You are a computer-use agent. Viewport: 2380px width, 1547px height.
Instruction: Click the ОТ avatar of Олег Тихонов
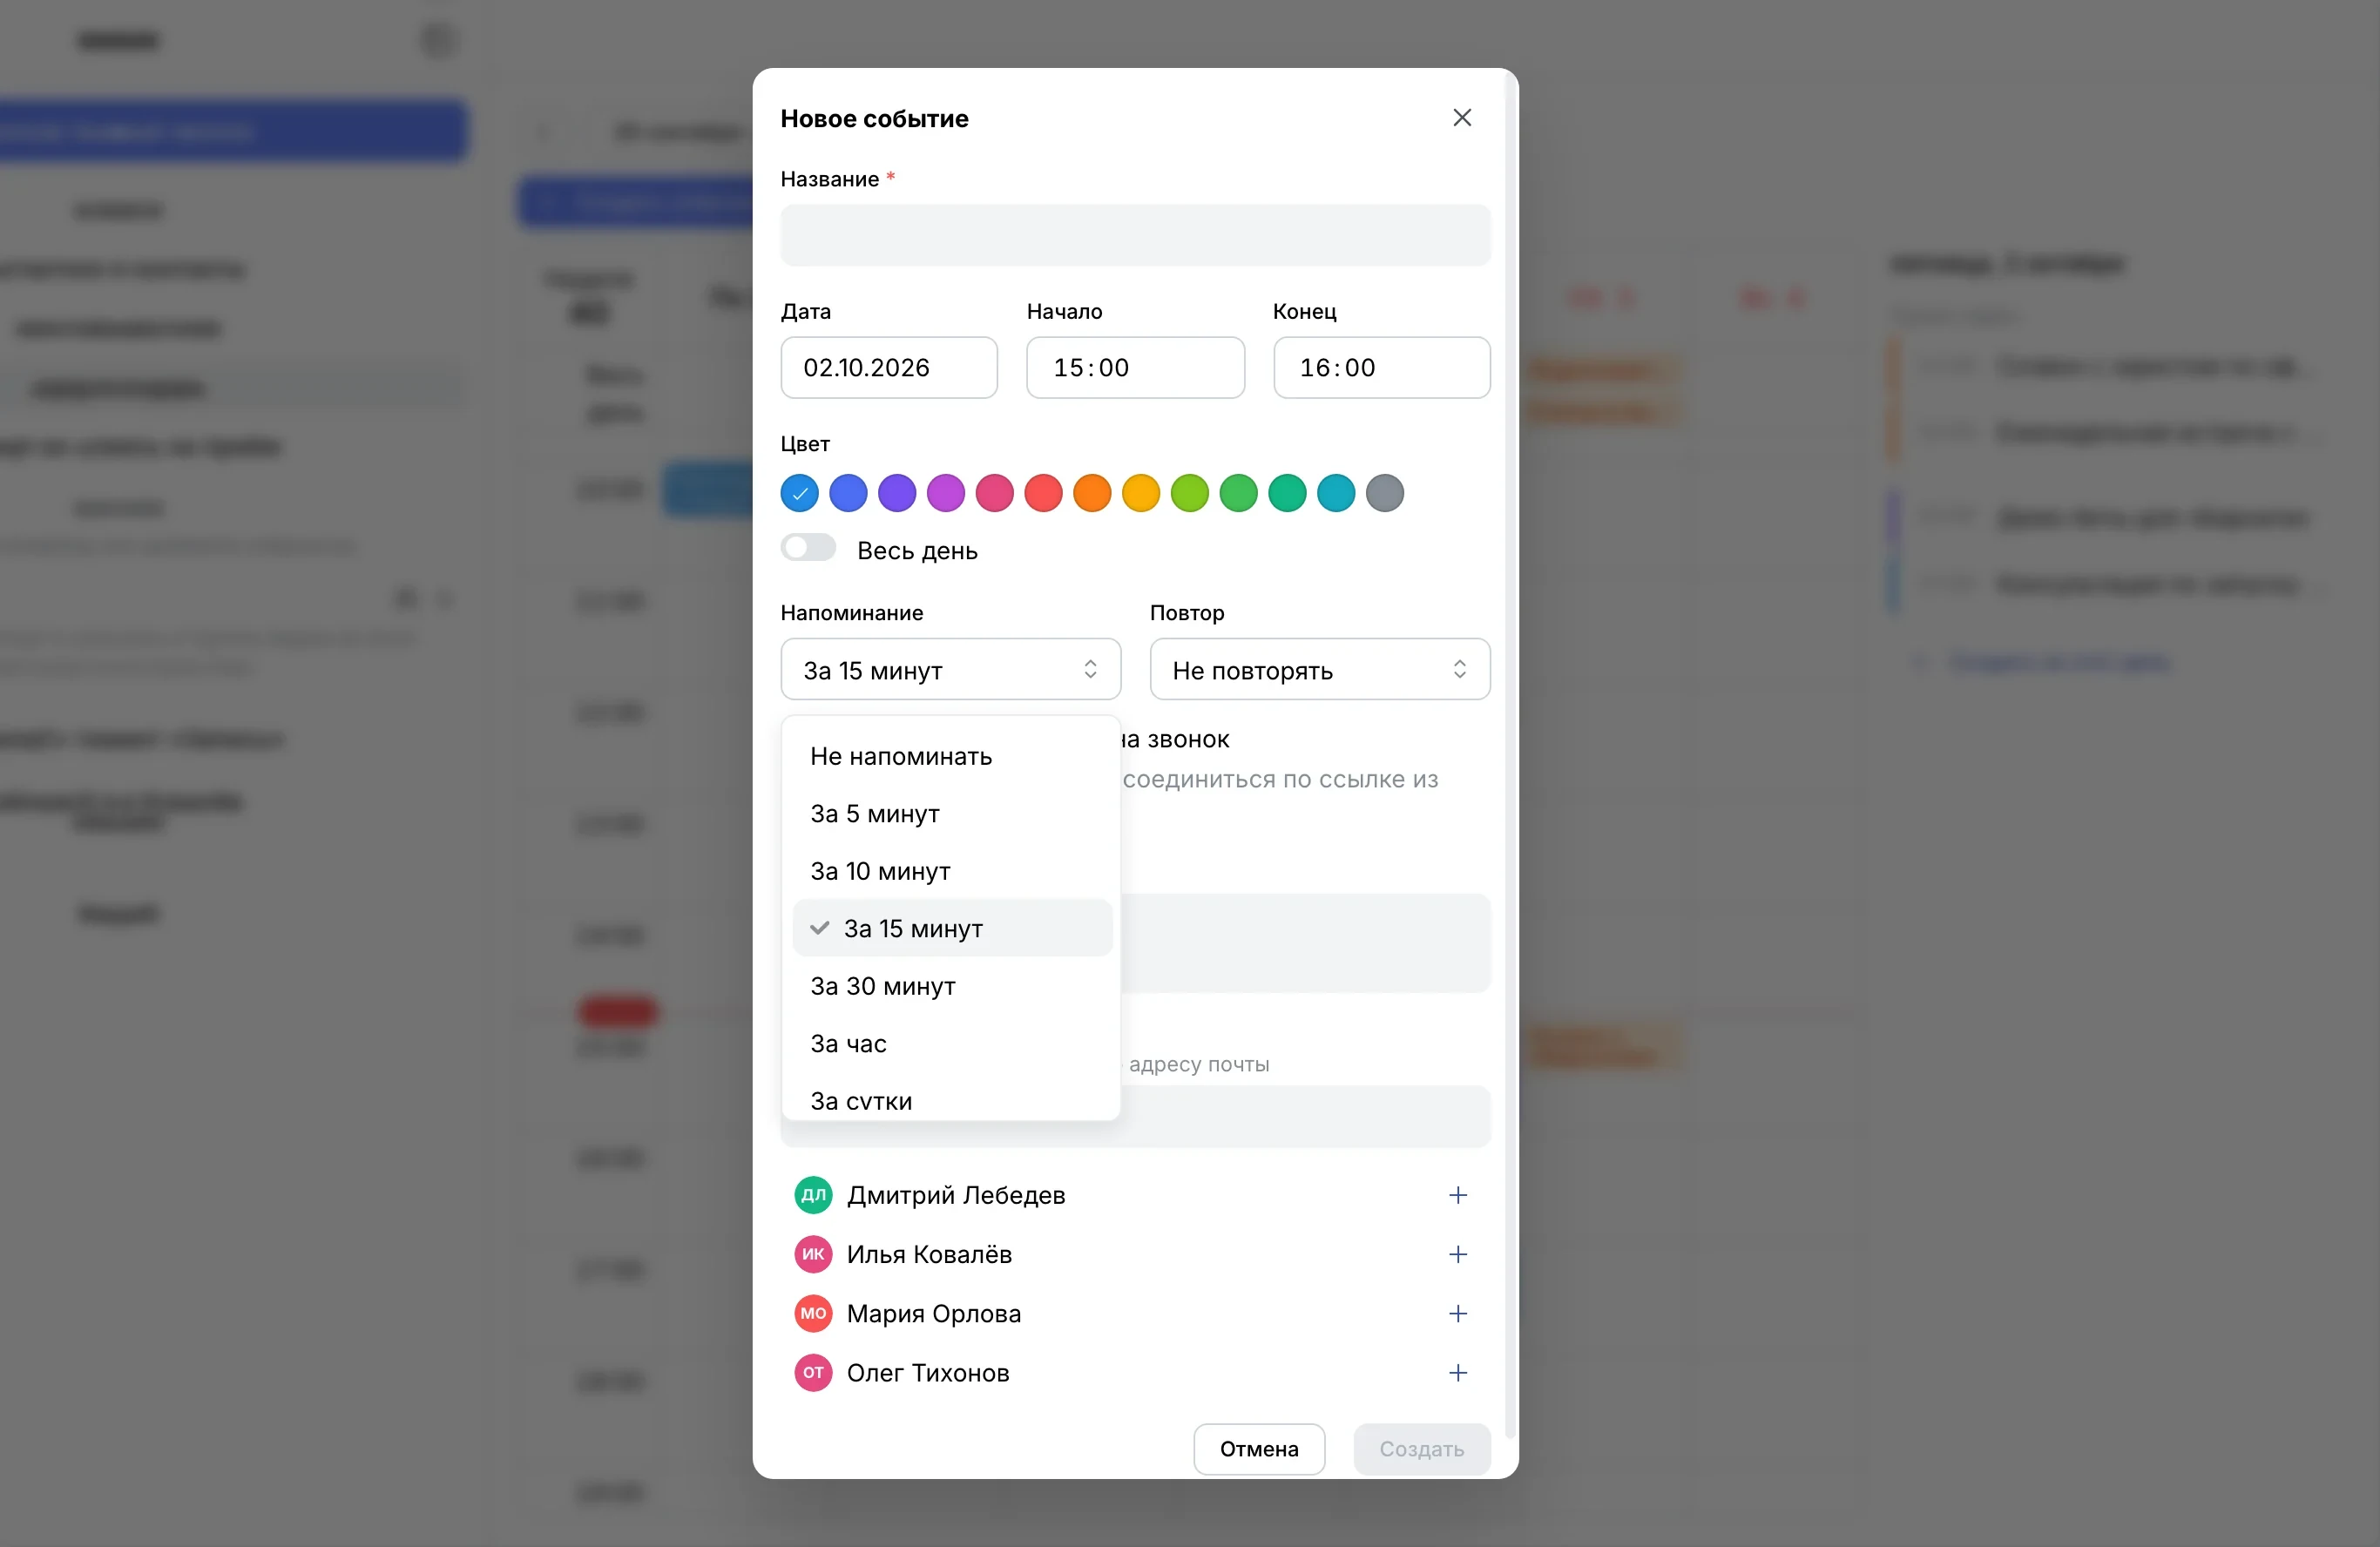813,1373
